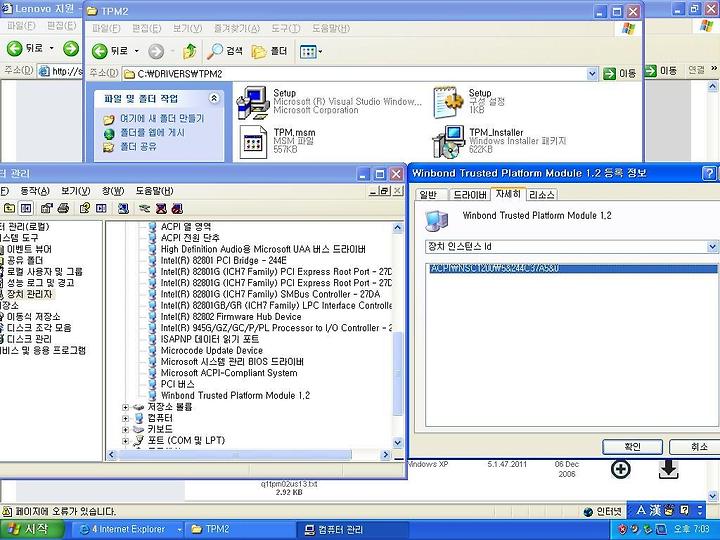Select Microcode Update Device entry

tap(211, 350)
